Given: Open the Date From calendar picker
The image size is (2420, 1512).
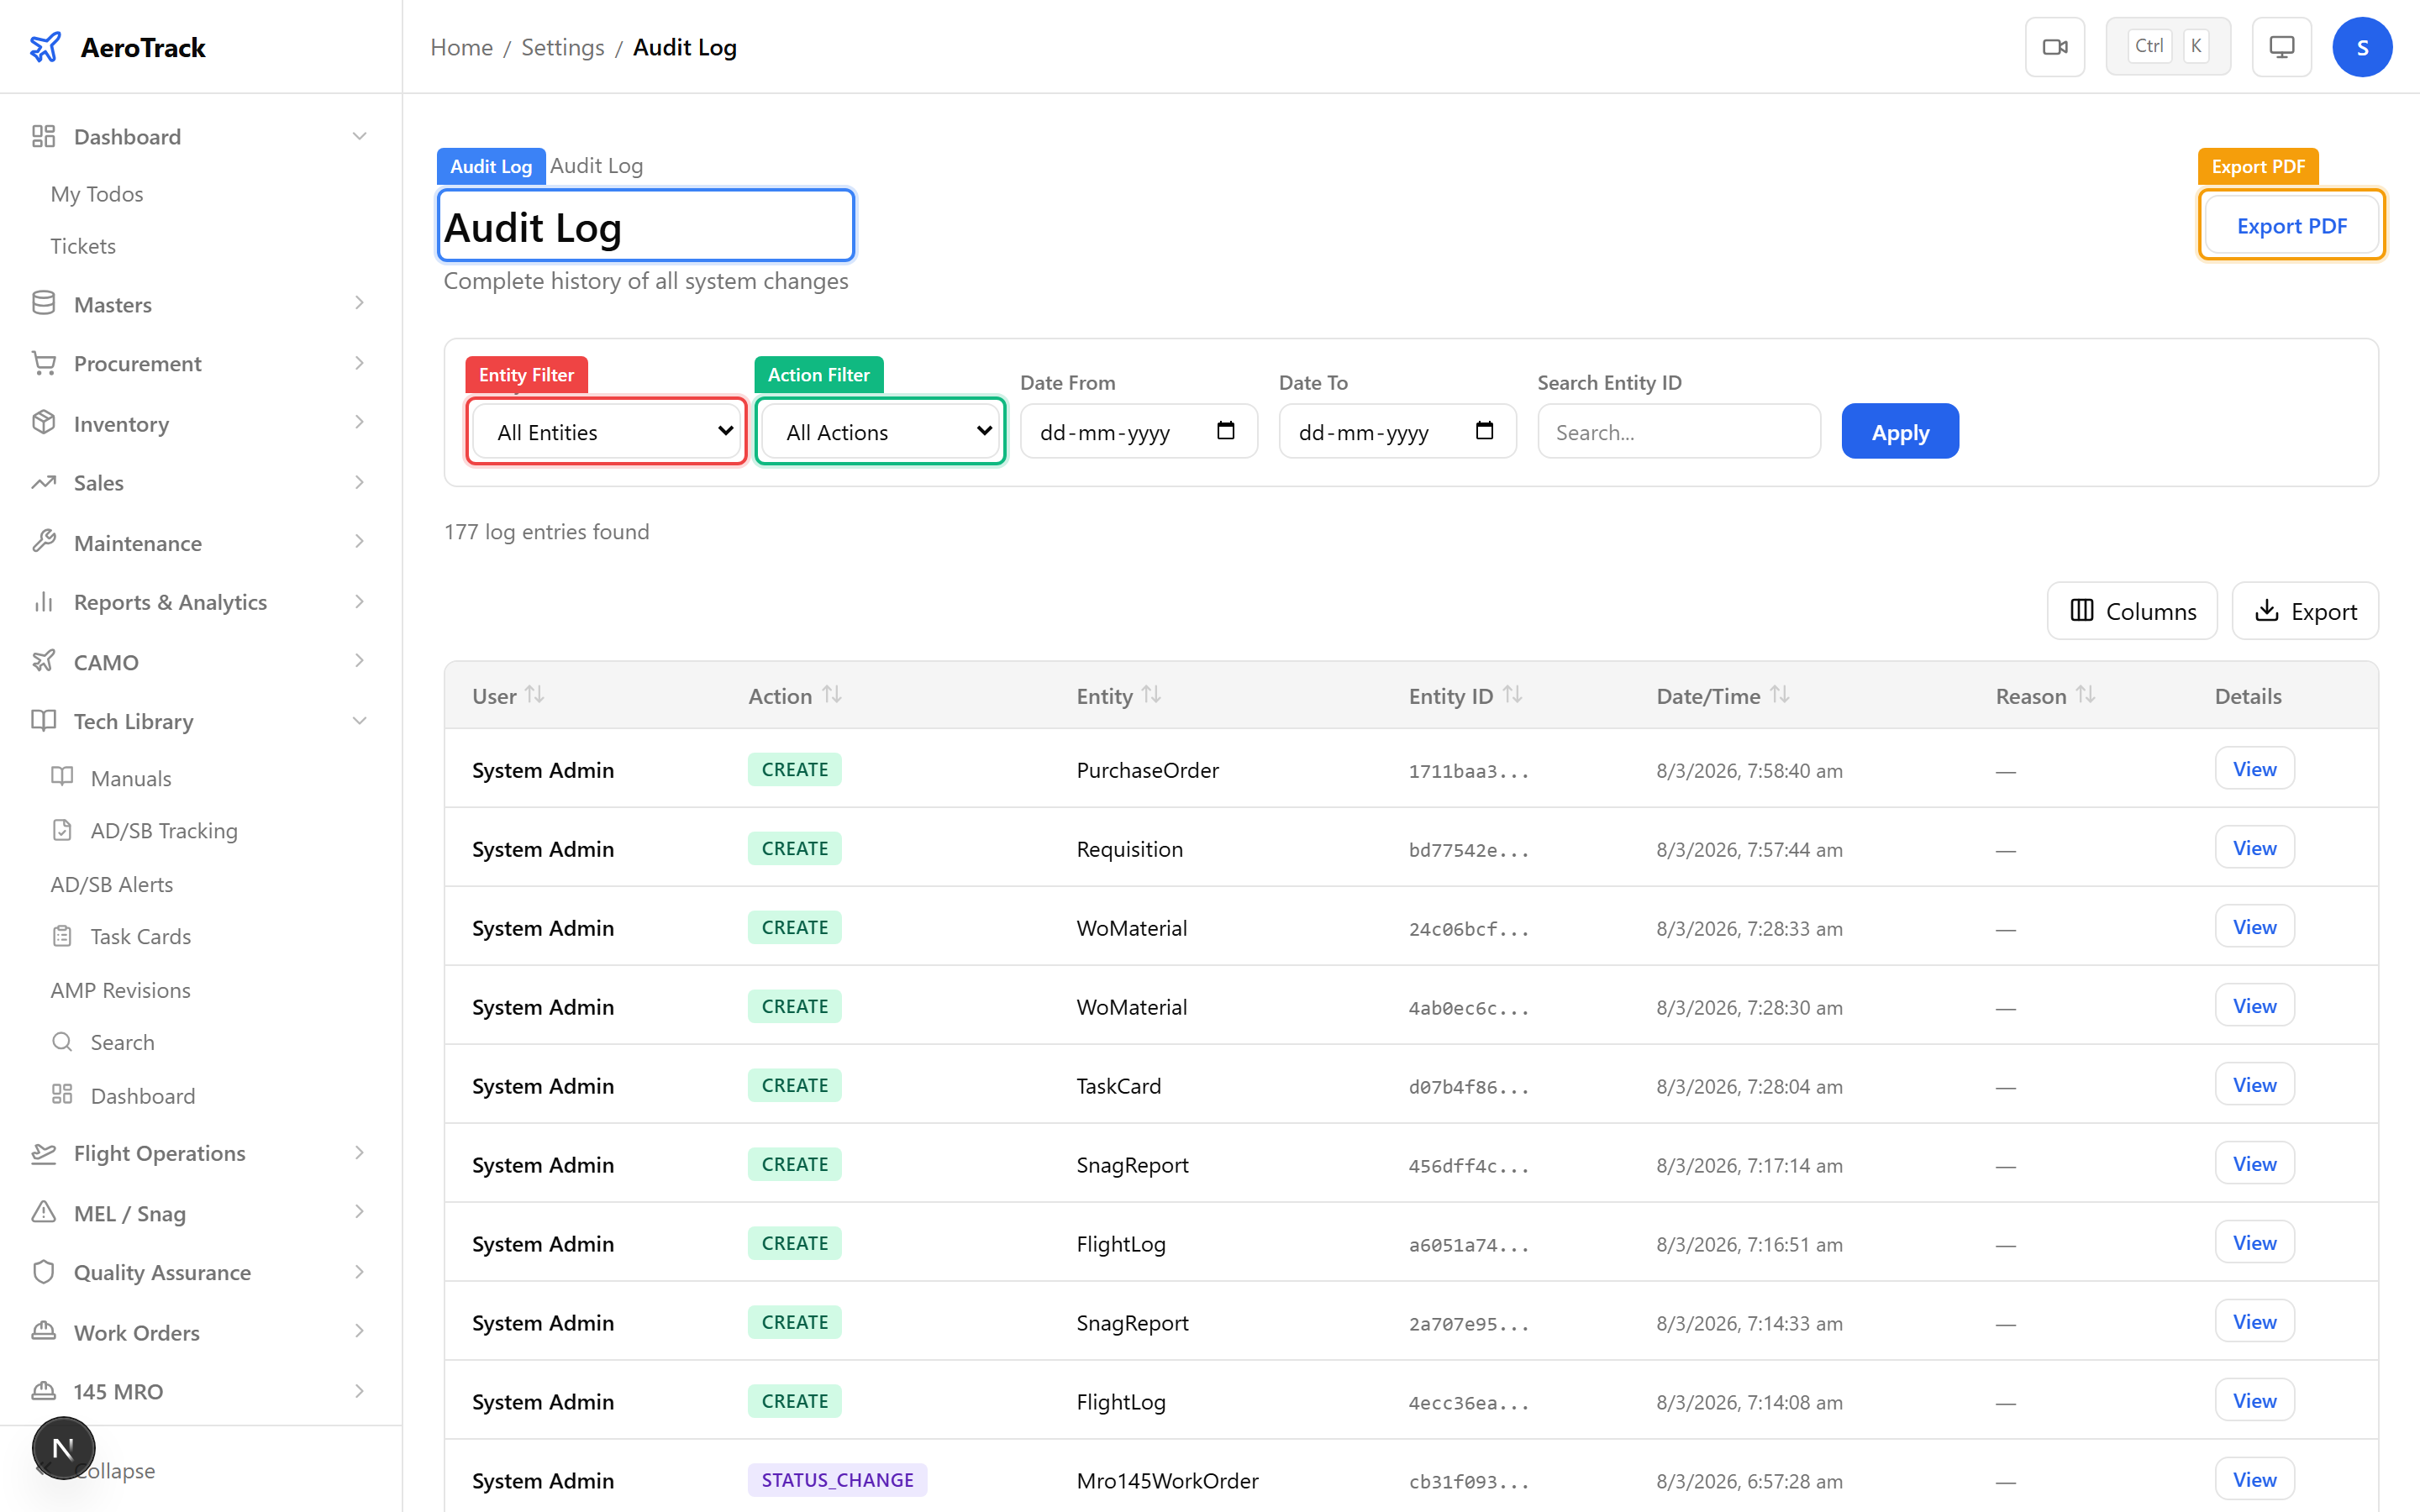Looking at the screenshot, I should [1227, 431].
